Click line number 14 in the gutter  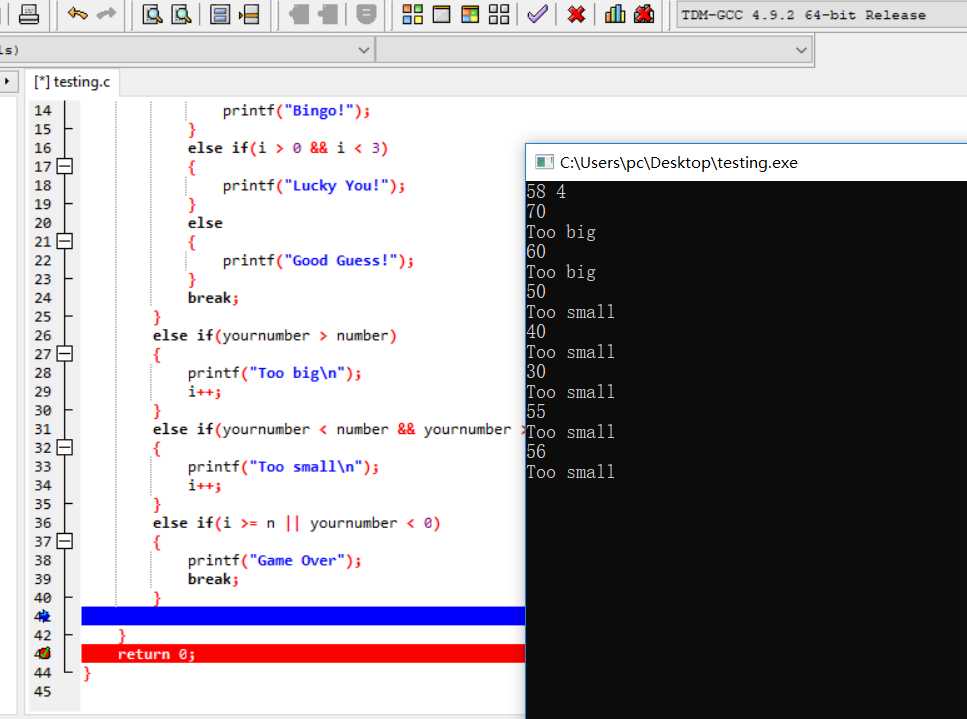pos(43,110)
